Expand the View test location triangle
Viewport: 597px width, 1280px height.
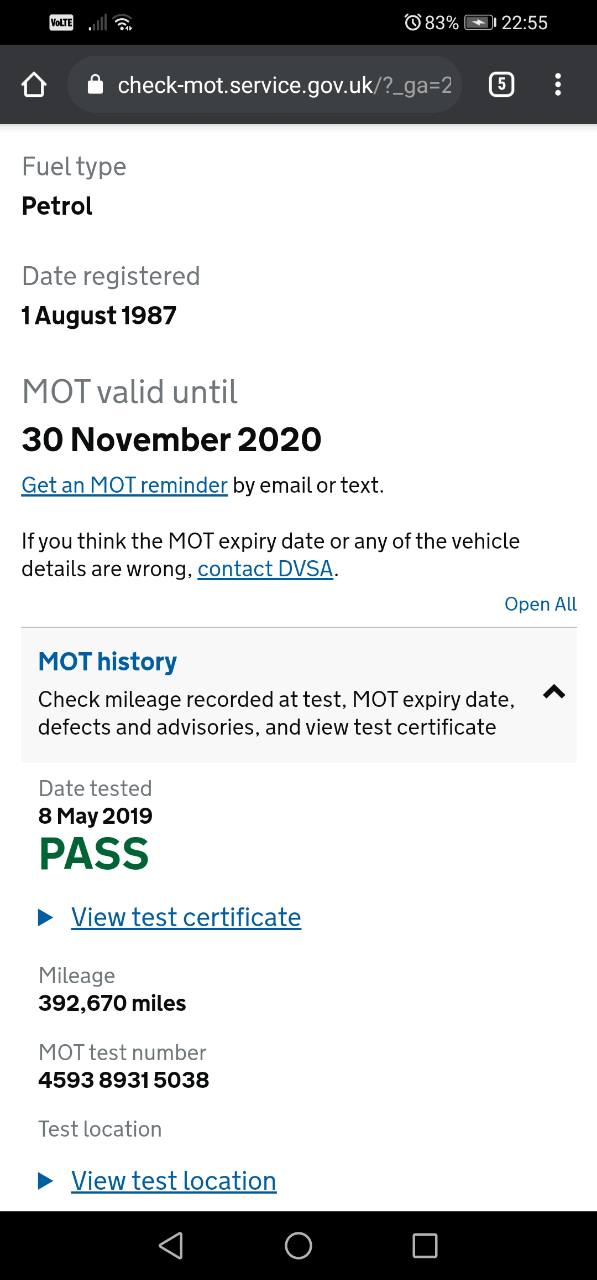point(45,1181)
